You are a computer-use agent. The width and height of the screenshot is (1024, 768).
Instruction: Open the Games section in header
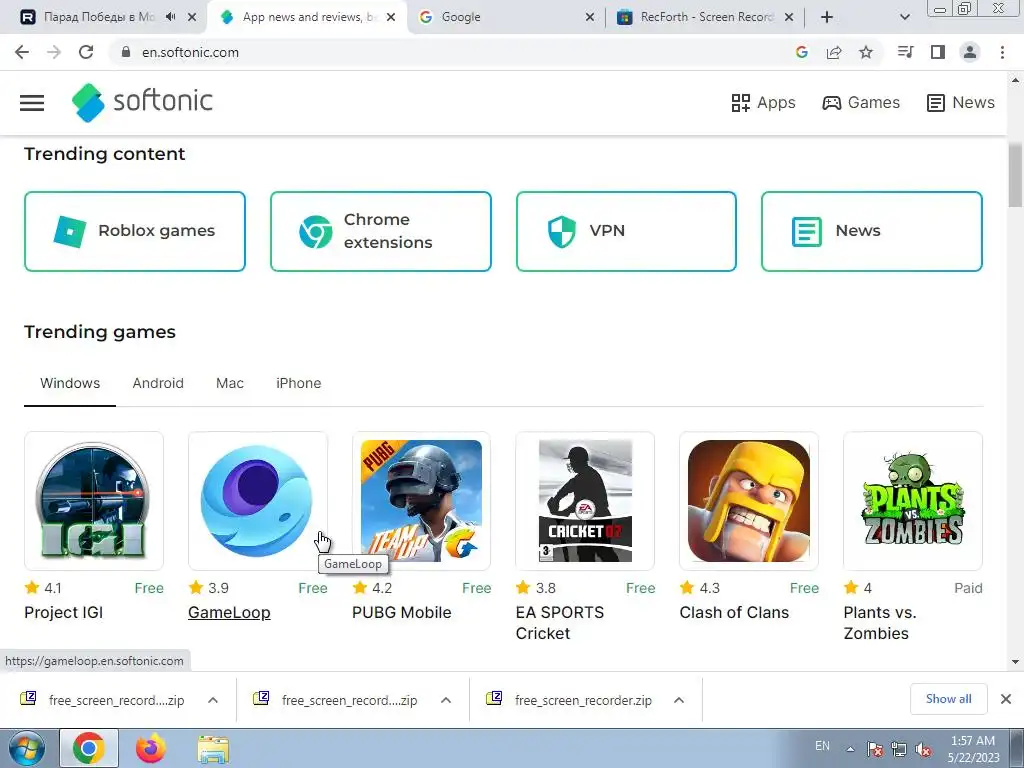[861, 103]
